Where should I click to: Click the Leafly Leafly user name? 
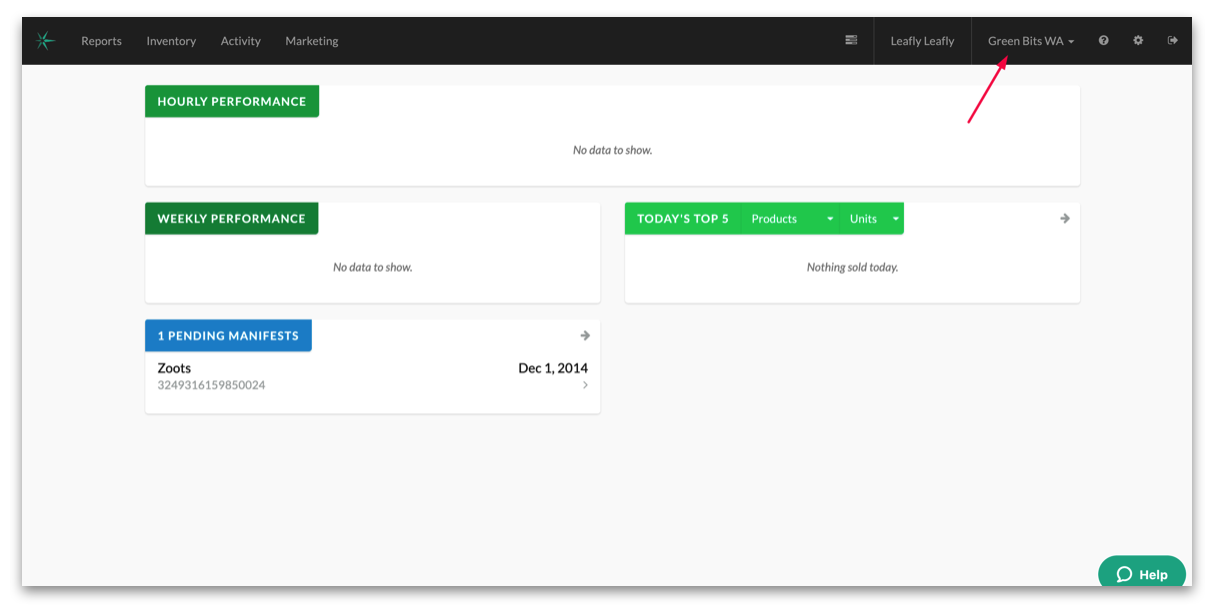pyautogui.click(x=922, y=41)
